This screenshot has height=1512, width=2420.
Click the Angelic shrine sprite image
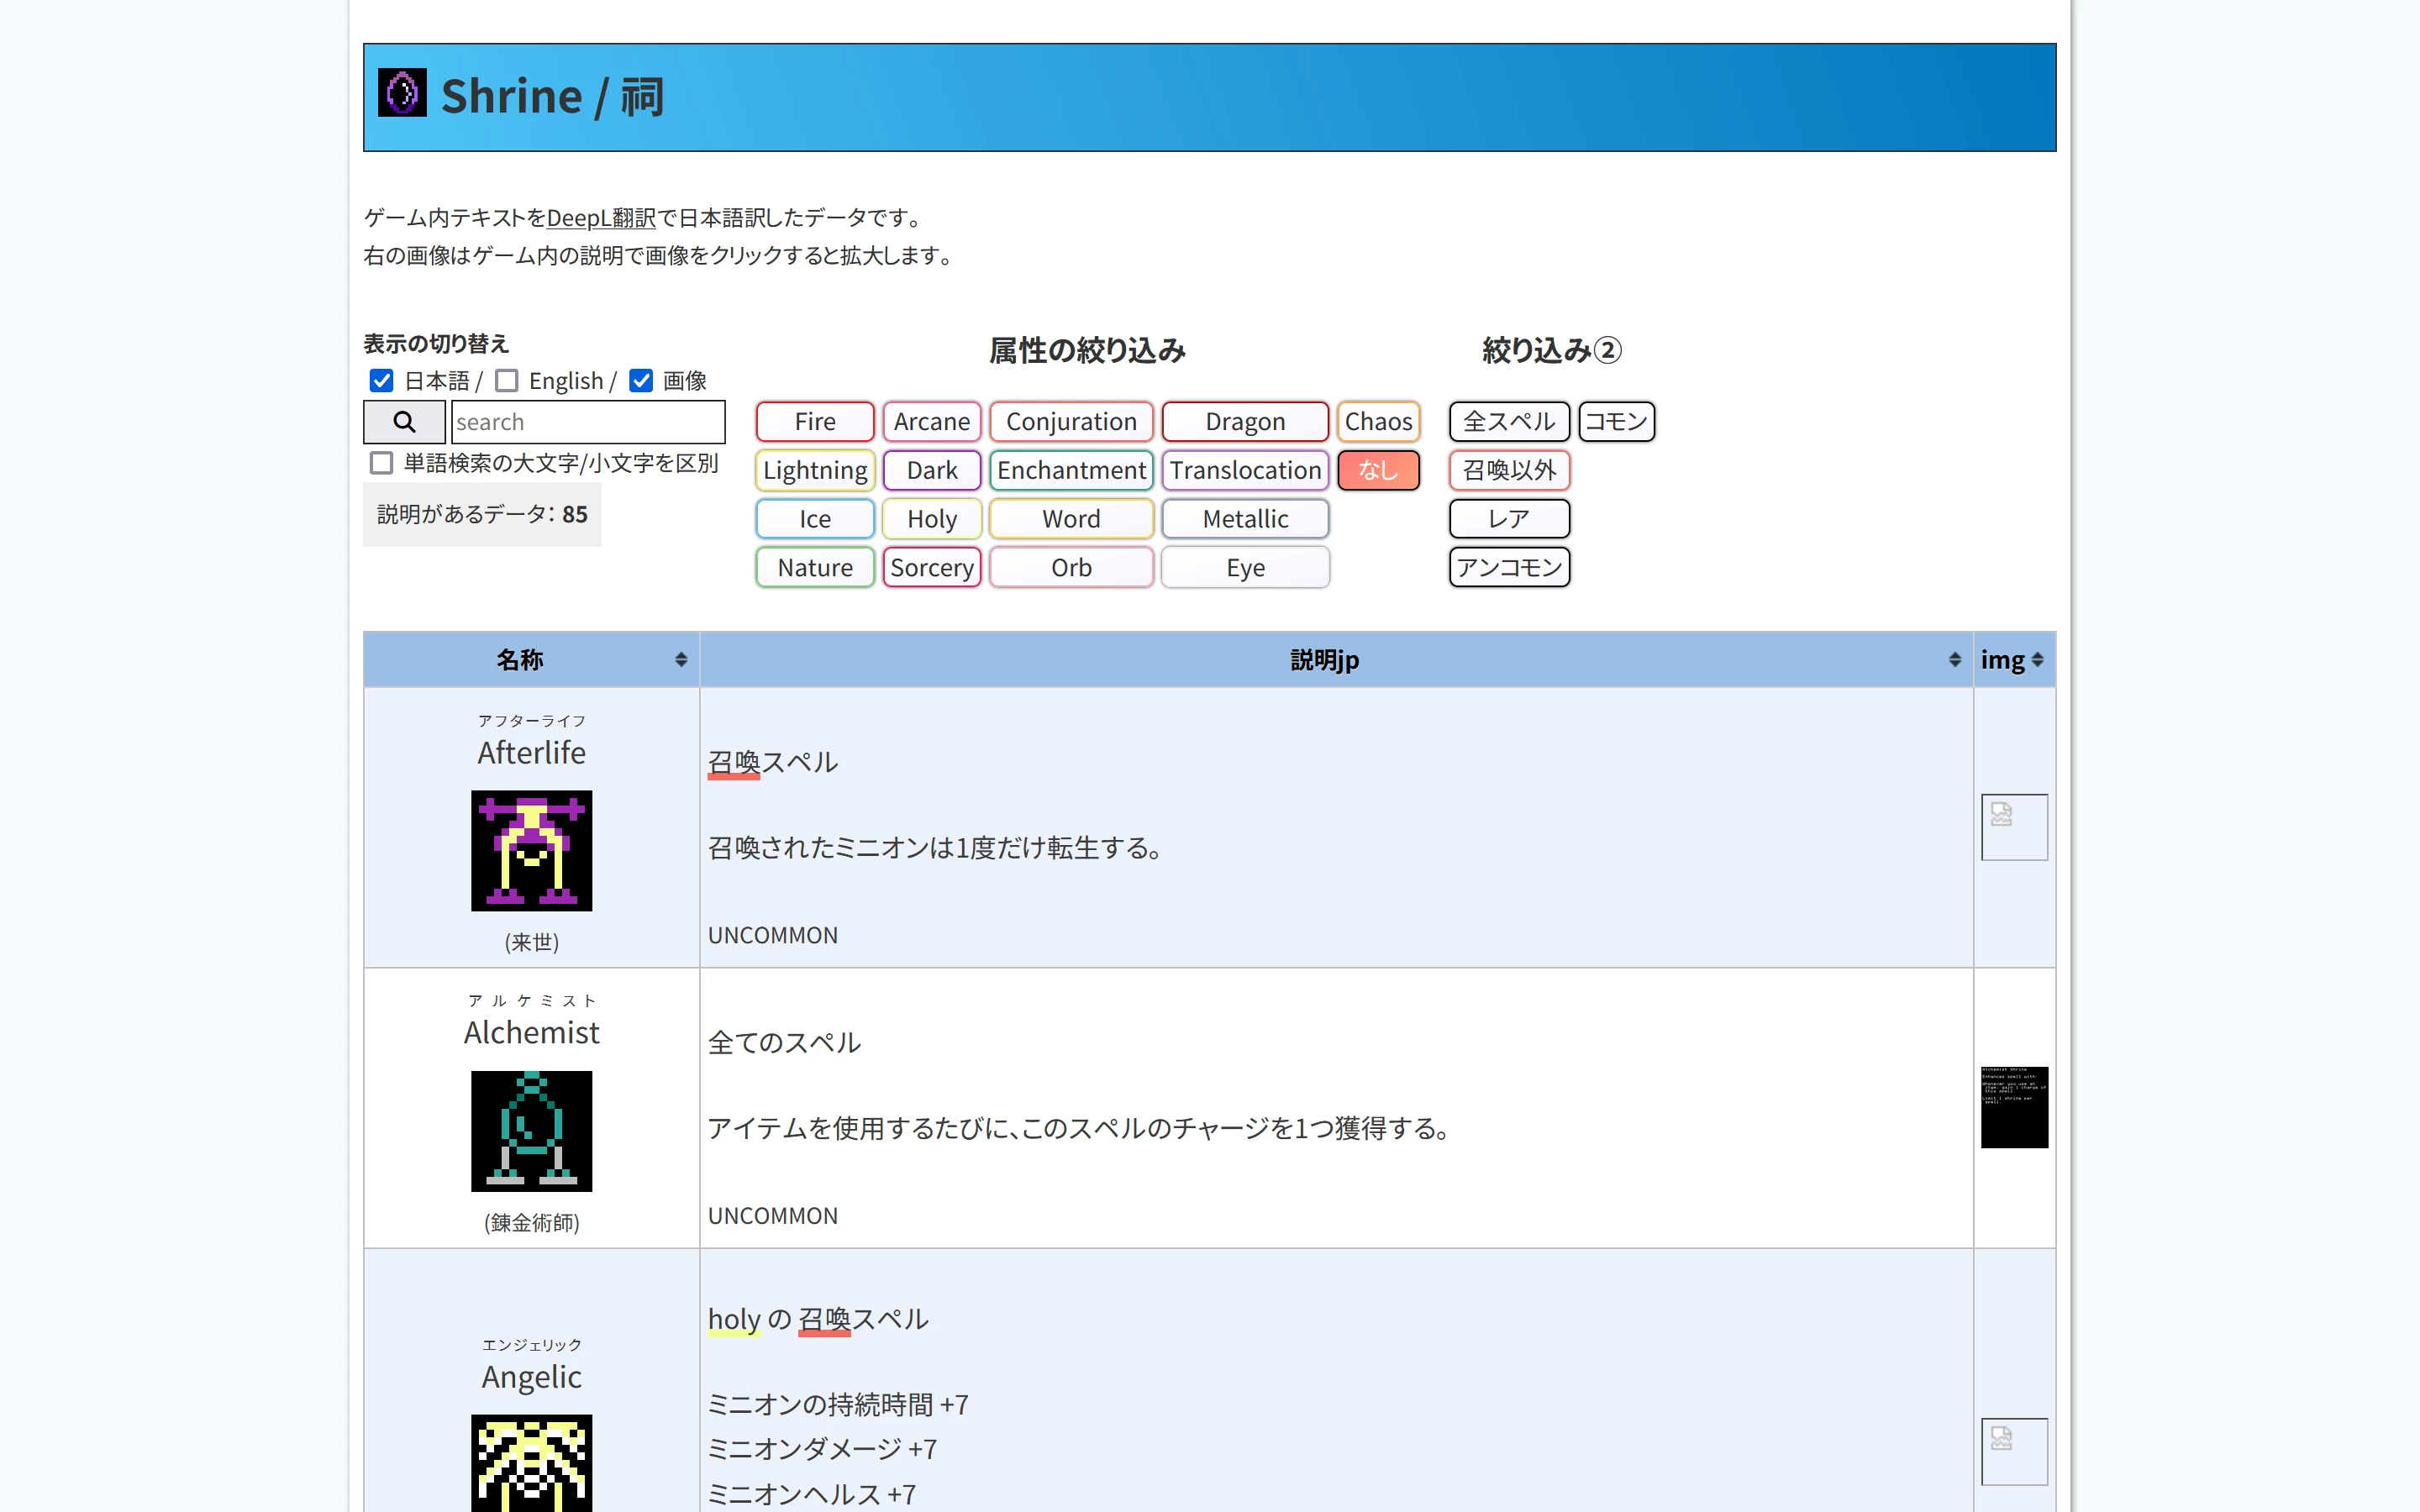[x=531, y=1462]
